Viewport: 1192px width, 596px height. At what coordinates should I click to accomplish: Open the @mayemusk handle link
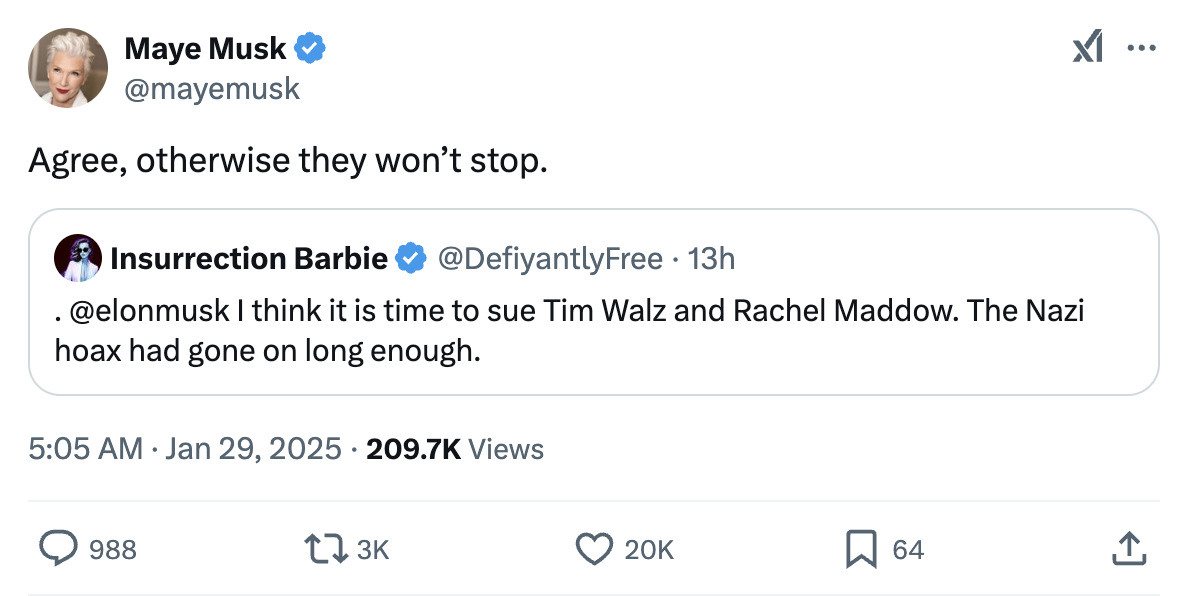(x=212, y=88)
